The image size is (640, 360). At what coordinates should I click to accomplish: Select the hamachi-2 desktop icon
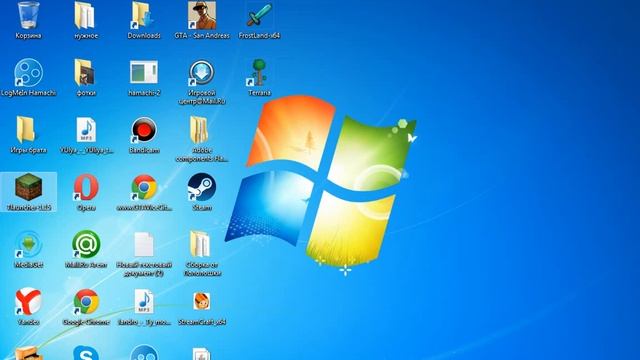[x=144, y=72]
